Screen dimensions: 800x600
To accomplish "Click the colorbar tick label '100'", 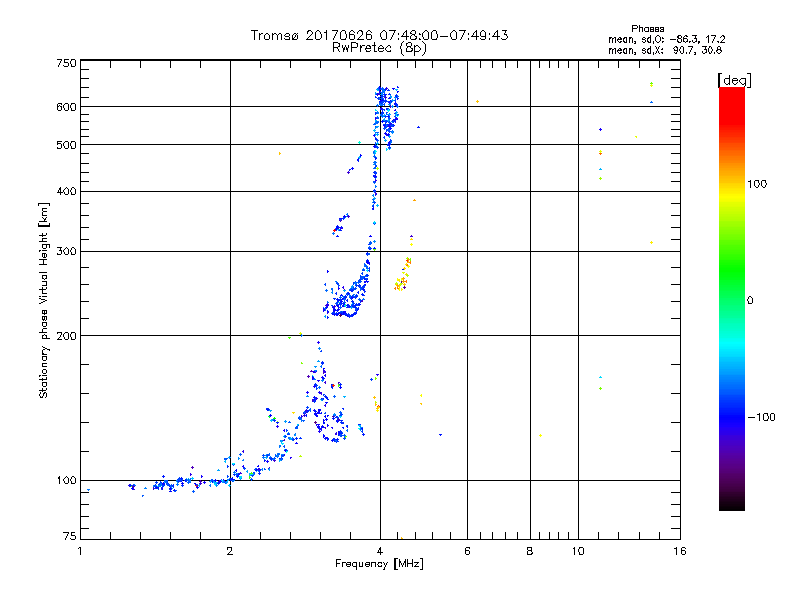I will 757,184.
